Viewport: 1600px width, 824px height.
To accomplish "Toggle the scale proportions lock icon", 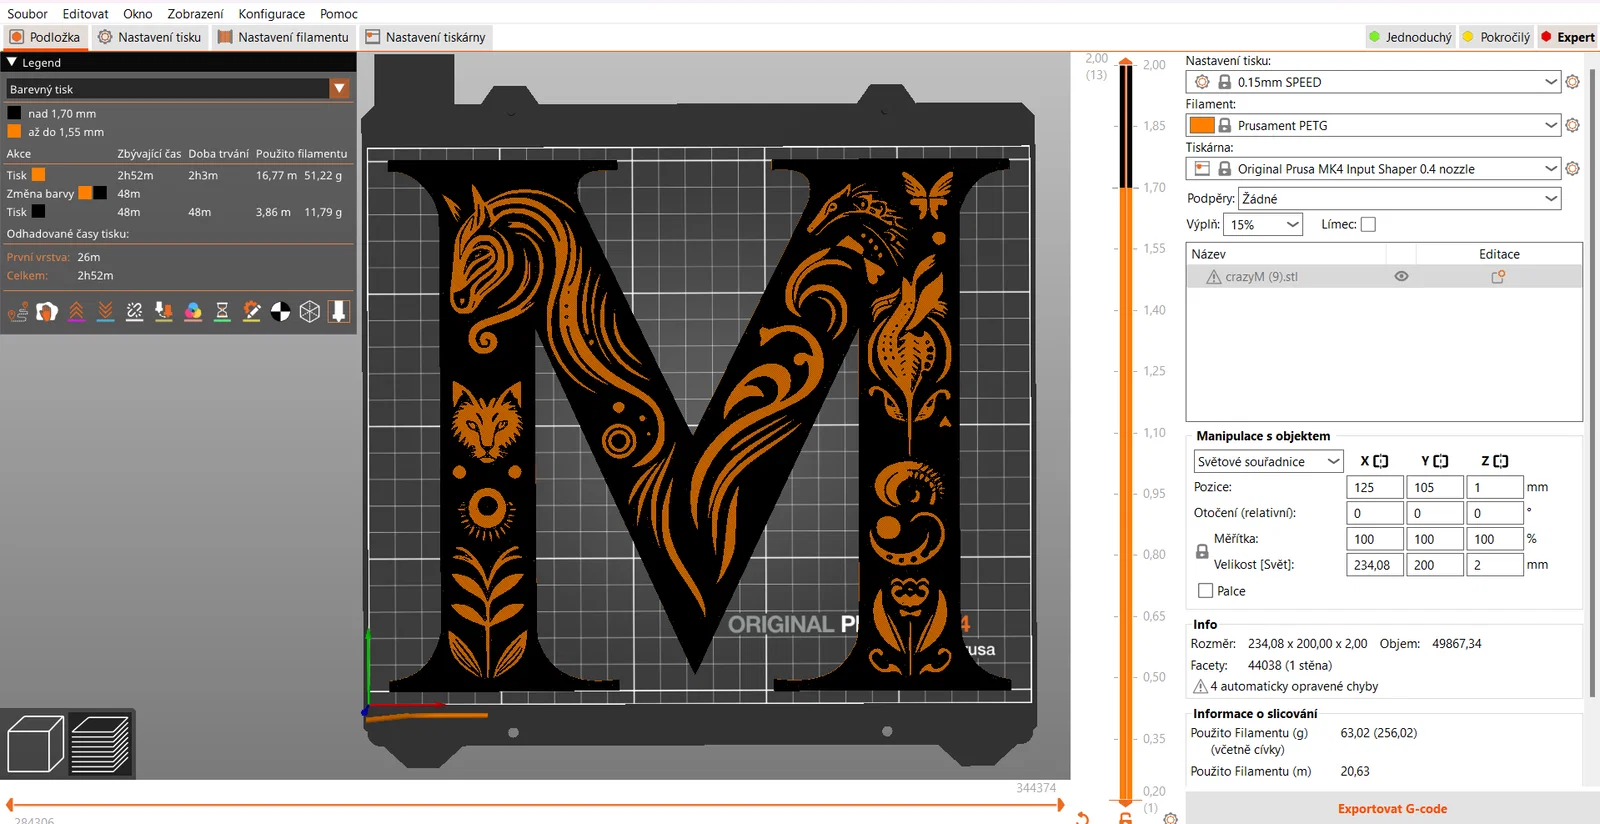I will click(1202, 551).
